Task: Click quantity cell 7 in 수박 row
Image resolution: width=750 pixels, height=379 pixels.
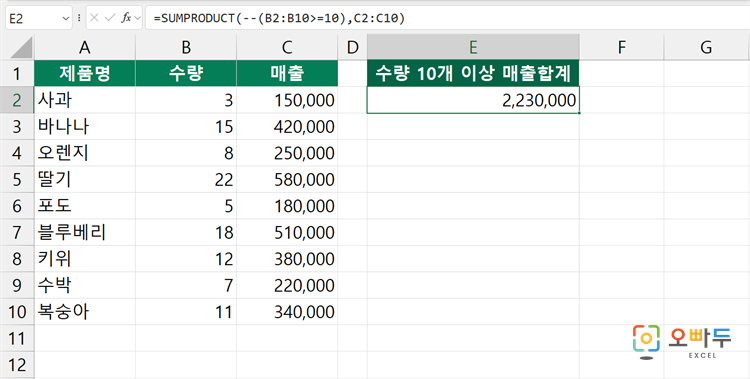Action: 186,286
